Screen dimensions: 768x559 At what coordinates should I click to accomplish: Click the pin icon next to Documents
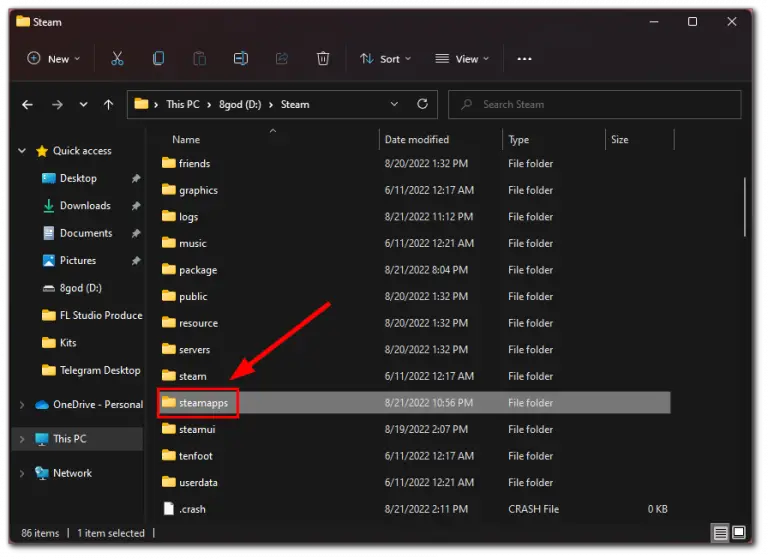click(136, 233)
